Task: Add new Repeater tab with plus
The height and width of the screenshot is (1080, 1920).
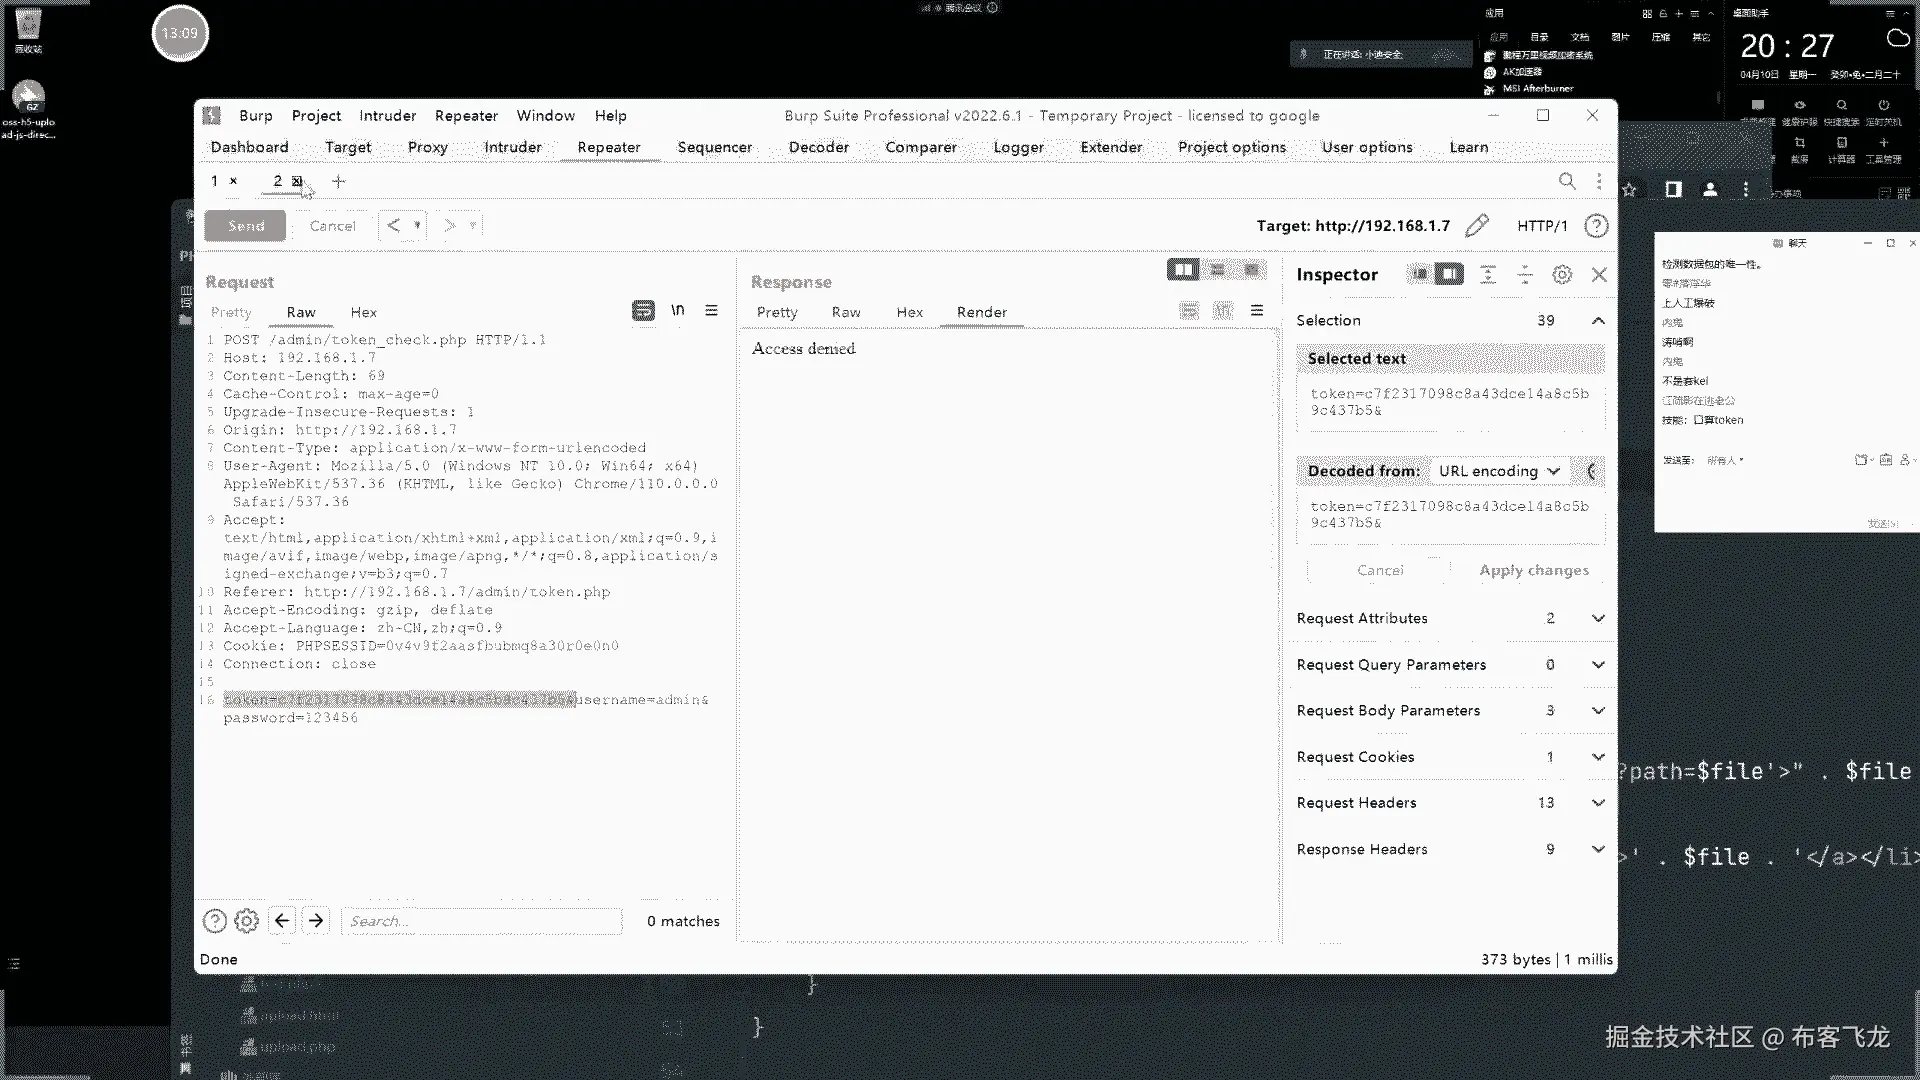Action: click(339, 181)
